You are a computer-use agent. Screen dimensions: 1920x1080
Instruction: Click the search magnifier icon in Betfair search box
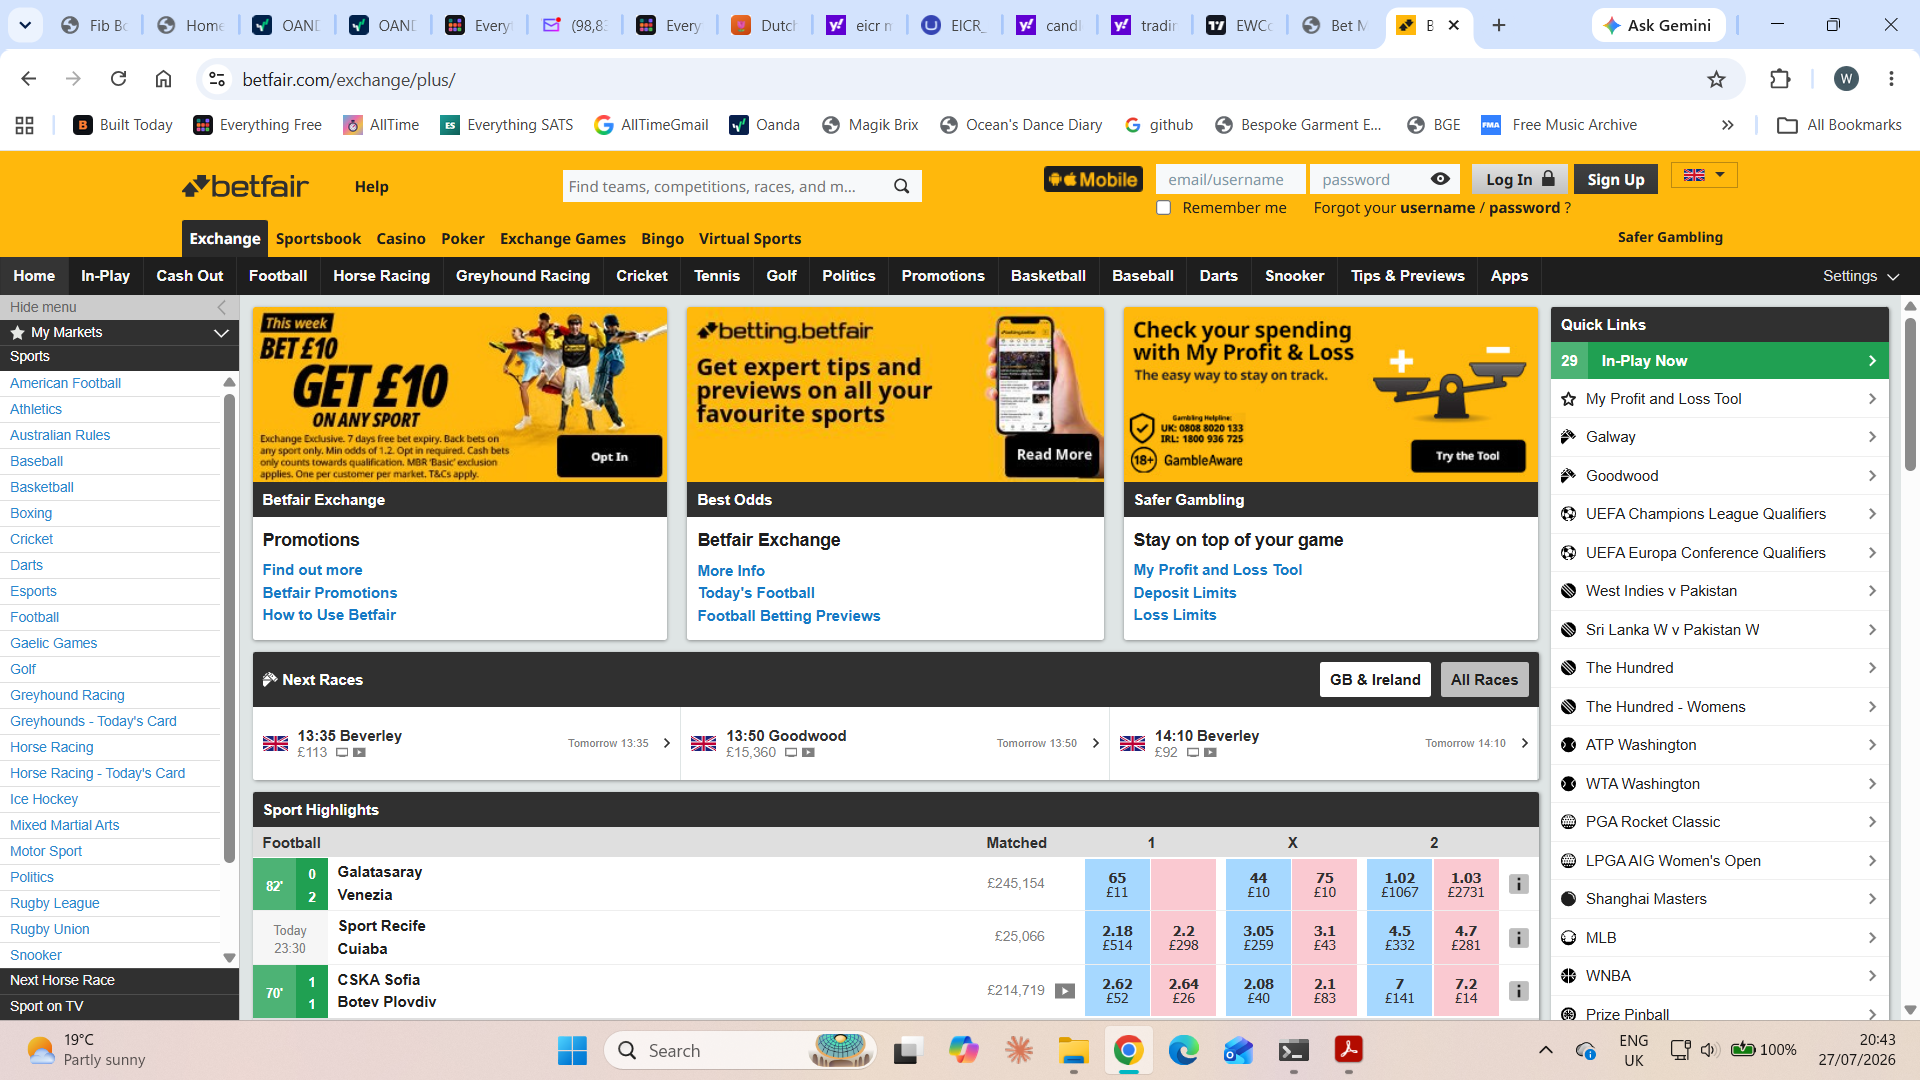[x=901, y=186]
